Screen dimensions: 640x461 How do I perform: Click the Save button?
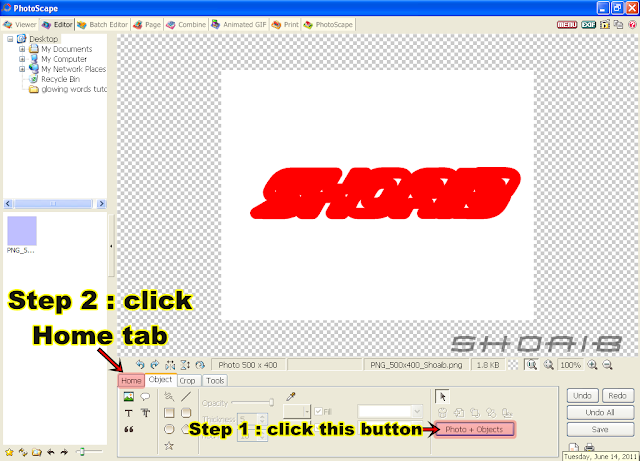click(x=600, y=429)
